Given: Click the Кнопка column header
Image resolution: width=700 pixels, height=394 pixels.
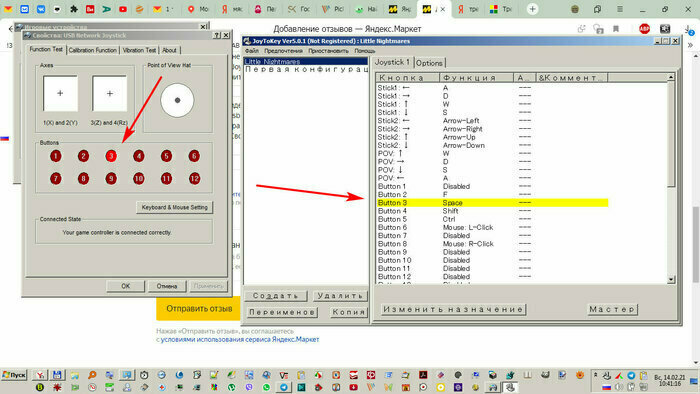Looking at the screenshot, I should (x=408, y=78).
